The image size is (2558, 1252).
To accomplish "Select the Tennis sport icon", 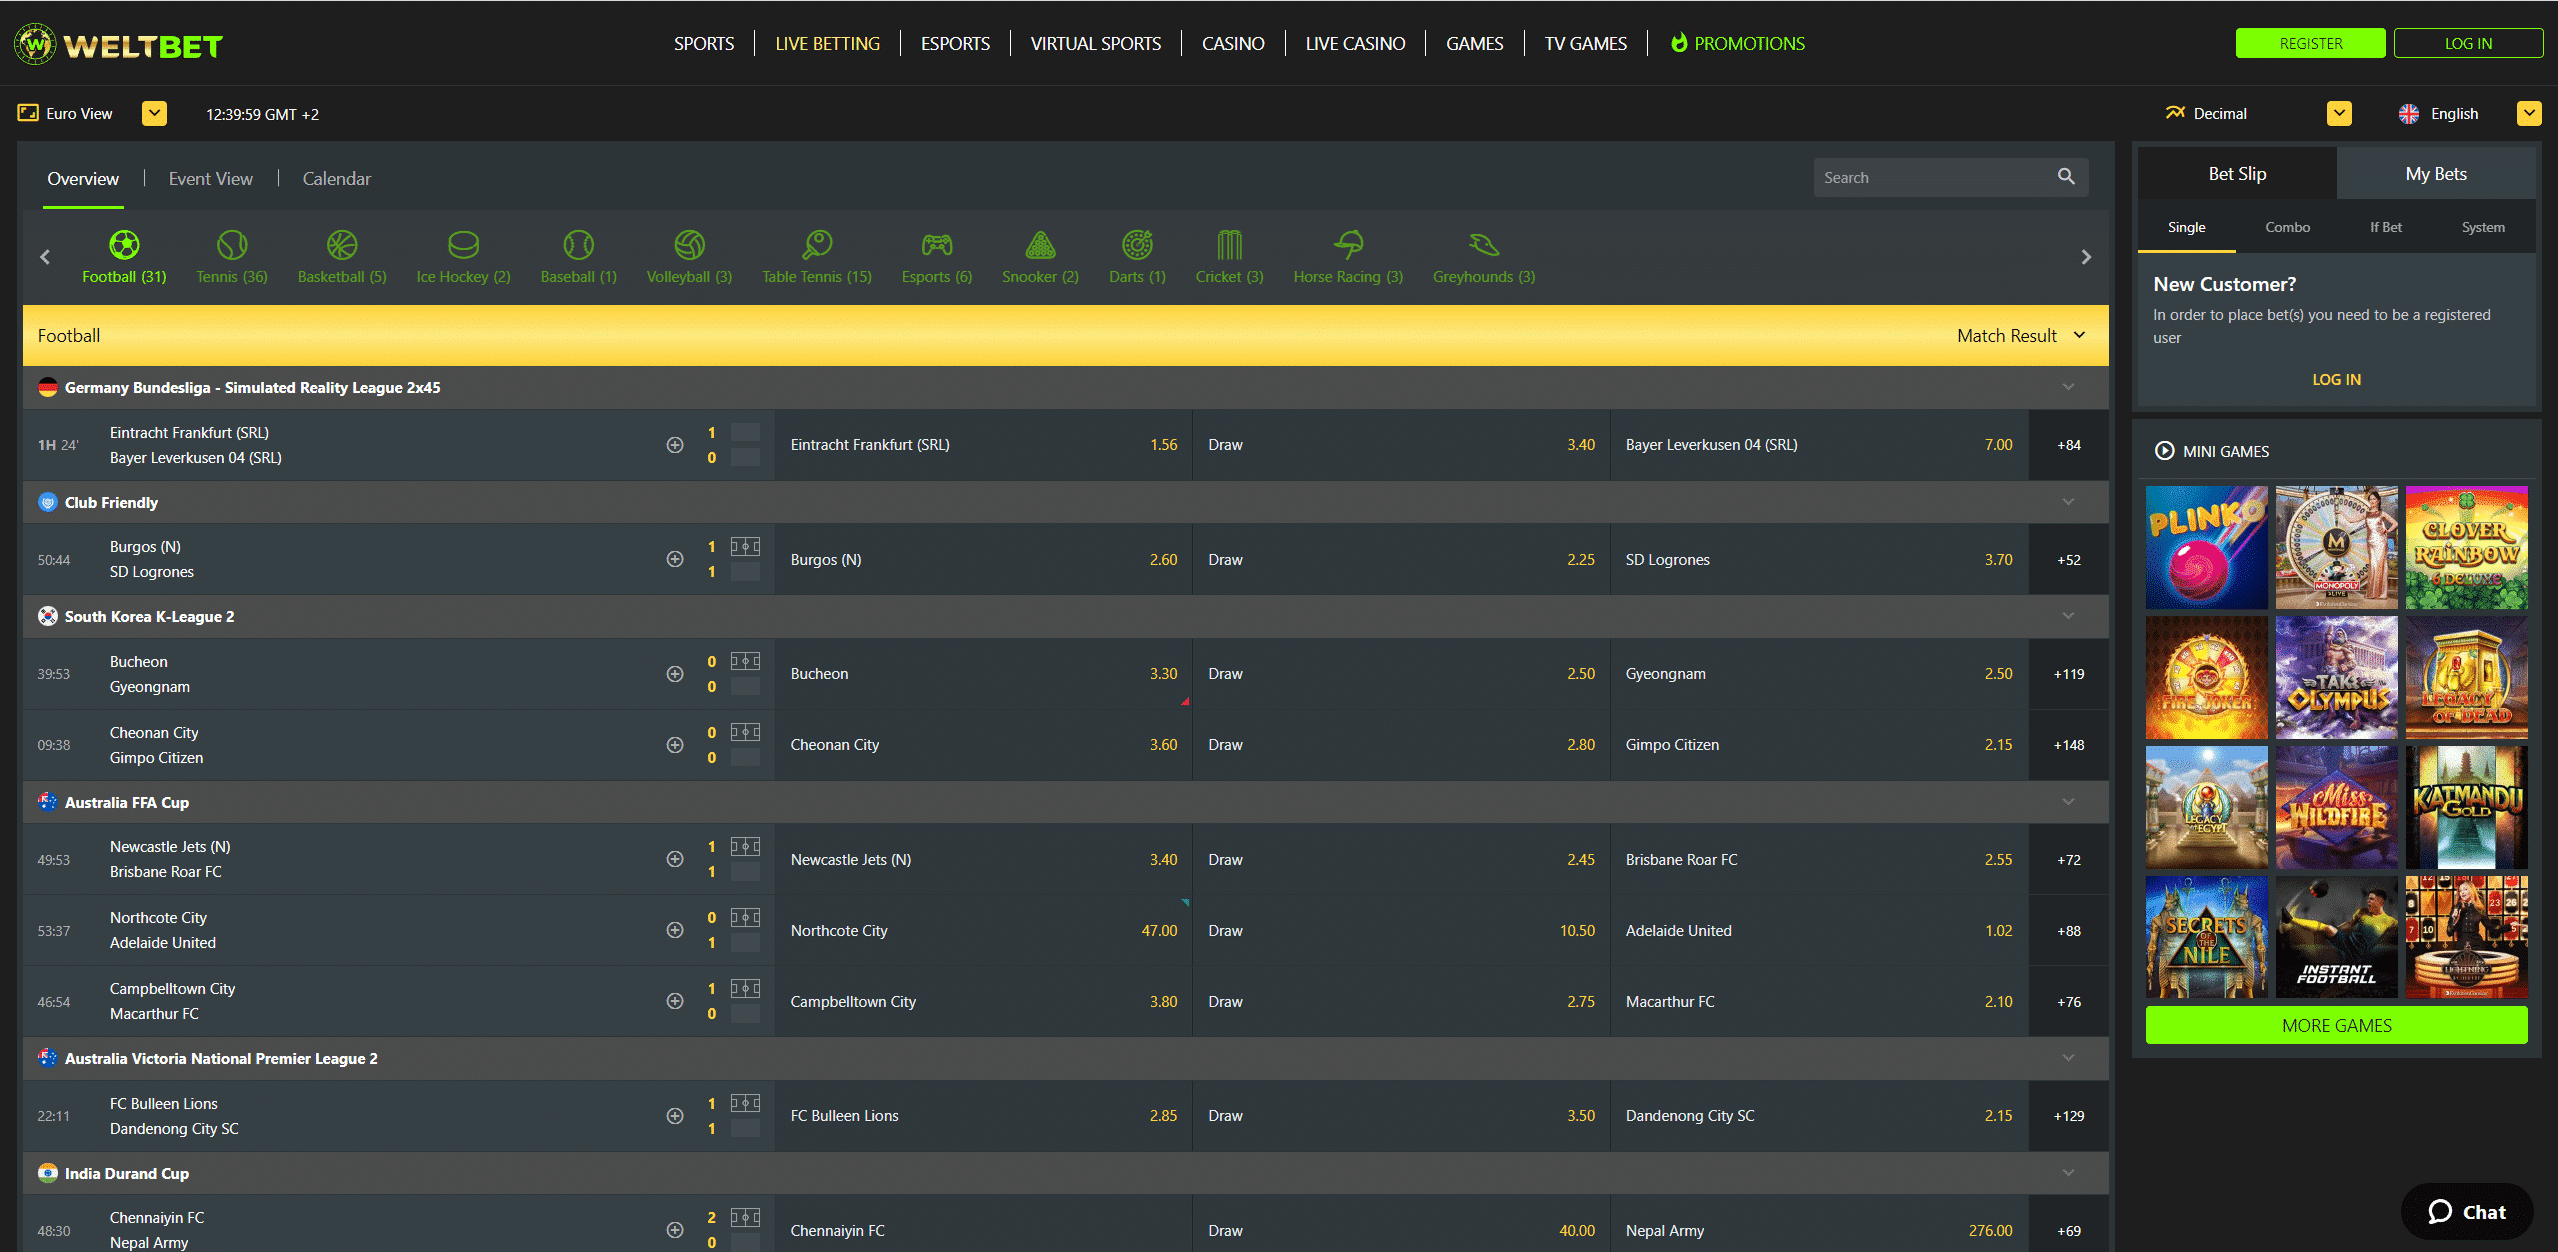I will (x=232, y=246).
